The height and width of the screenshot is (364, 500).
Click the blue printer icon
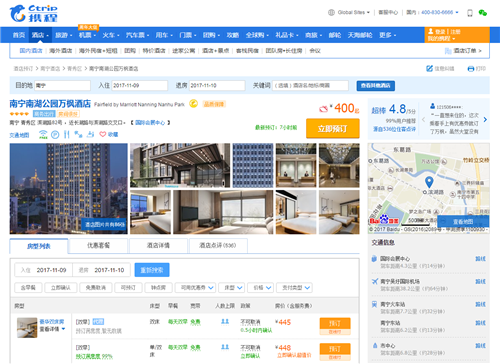tap(471, 69)
